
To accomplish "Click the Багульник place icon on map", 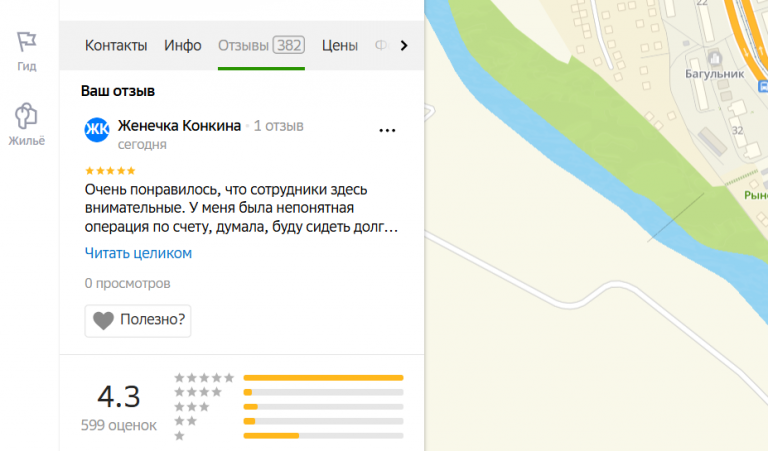I will pyautogui.click(x=715, y=58).
